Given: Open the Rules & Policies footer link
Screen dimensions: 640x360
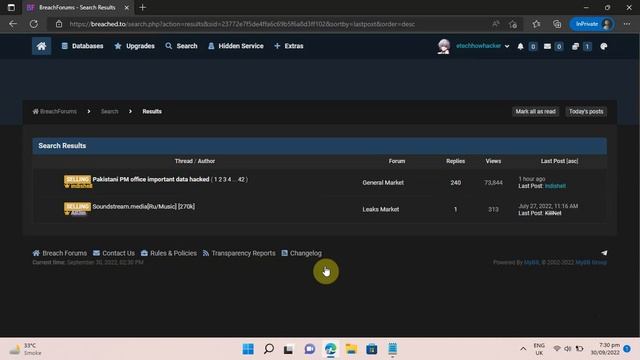Looking at the screenshot, I should coord(169,253).
